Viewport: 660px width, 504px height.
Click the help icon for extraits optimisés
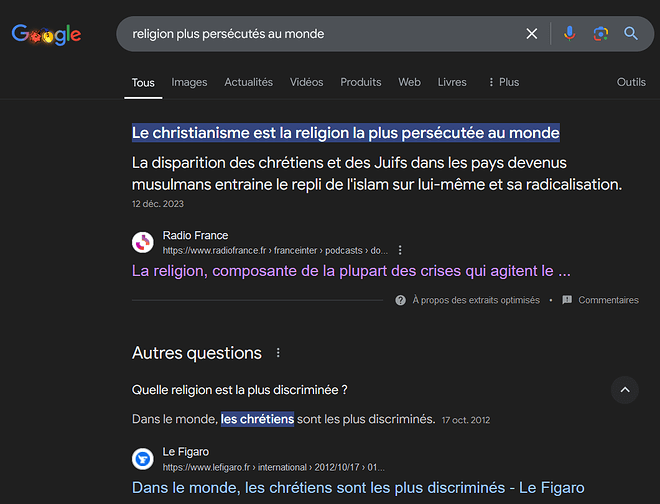(x=400, y=300)
